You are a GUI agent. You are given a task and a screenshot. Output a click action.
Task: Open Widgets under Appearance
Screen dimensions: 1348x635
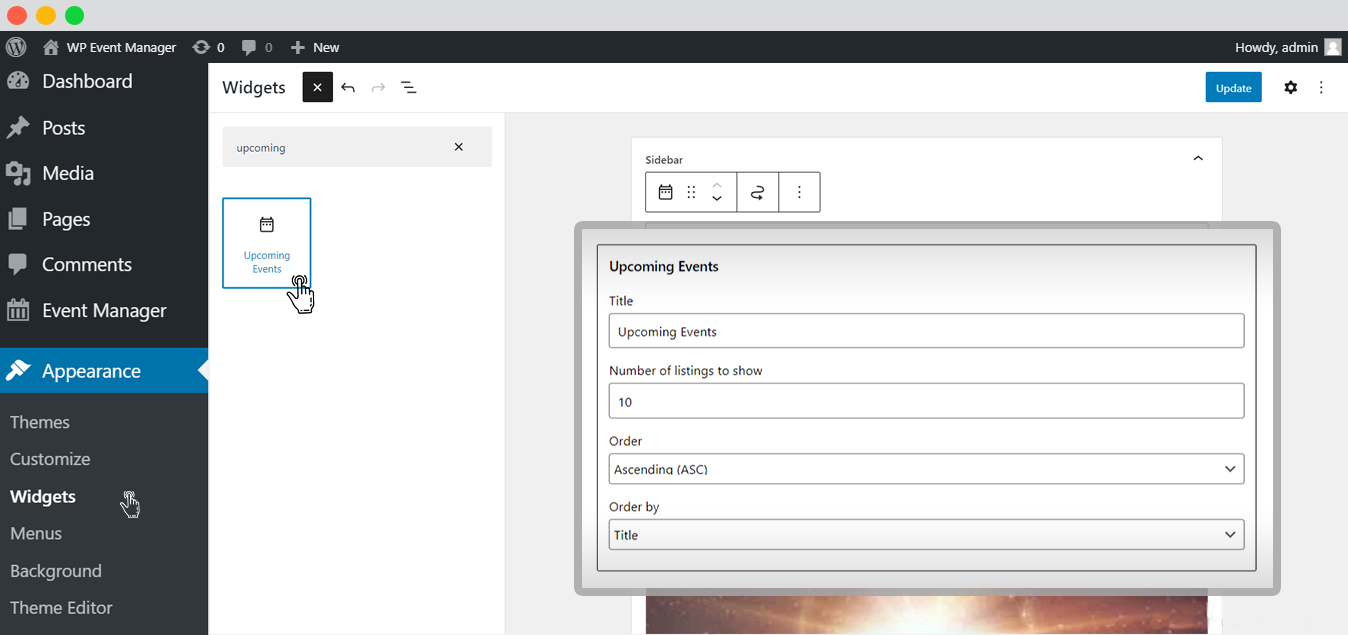(43, 496)
